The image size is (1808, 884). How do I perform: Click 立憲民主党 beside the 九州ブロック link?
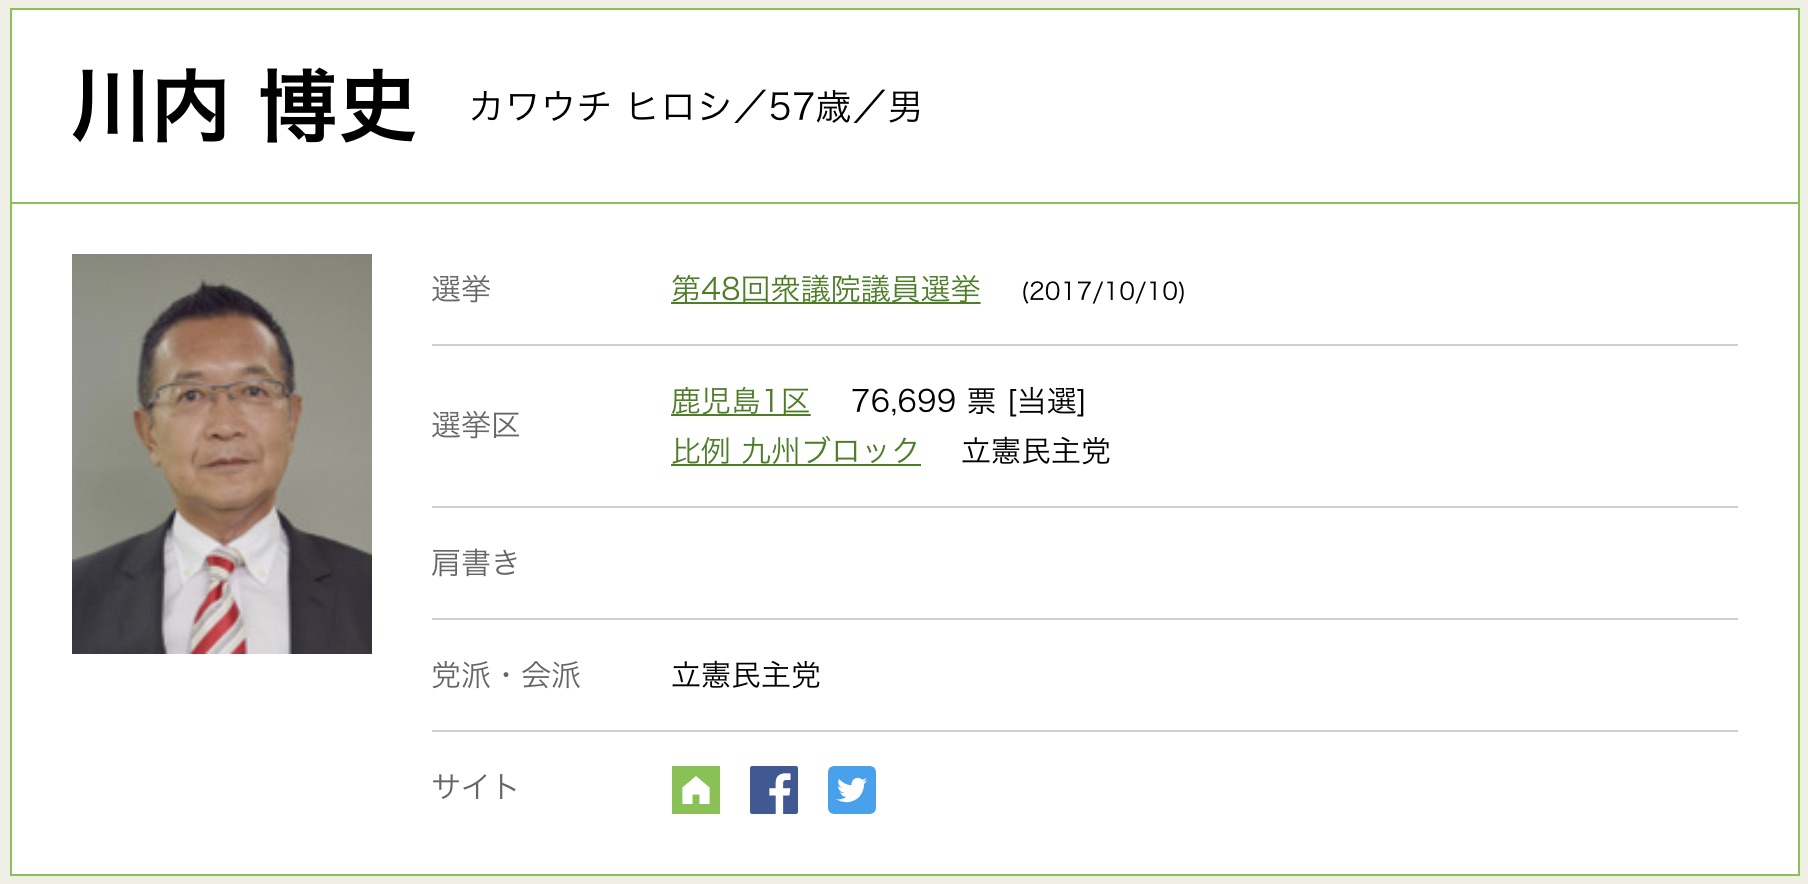(1035, 452)
